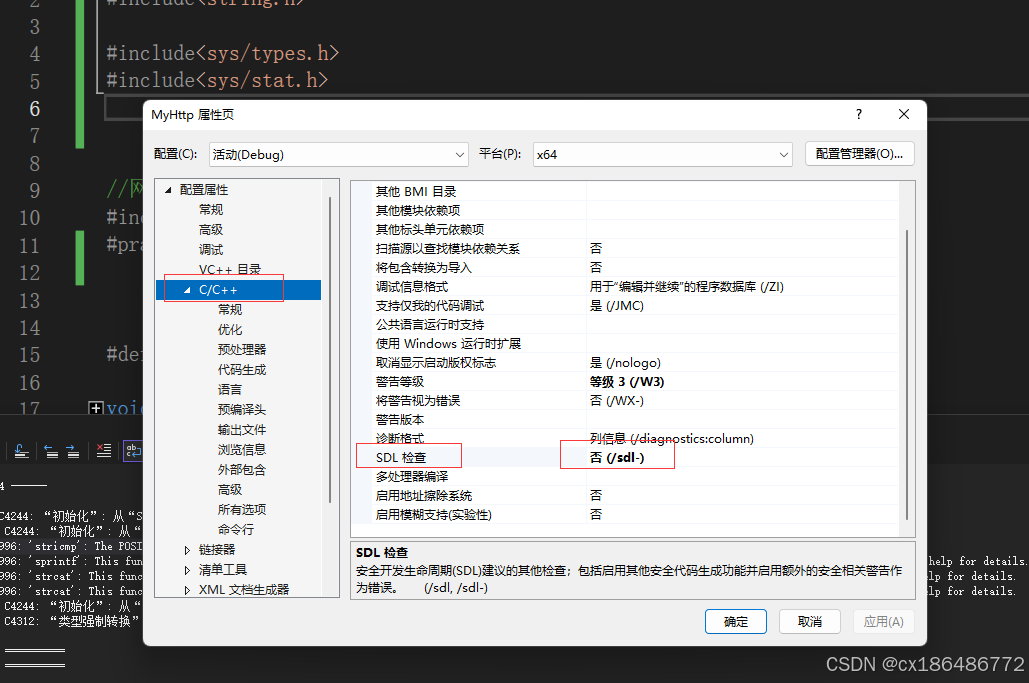Expand the XML 文档生成器 node
The width and height of the screenshot is (1029, 683).
[x=186, y=589]
